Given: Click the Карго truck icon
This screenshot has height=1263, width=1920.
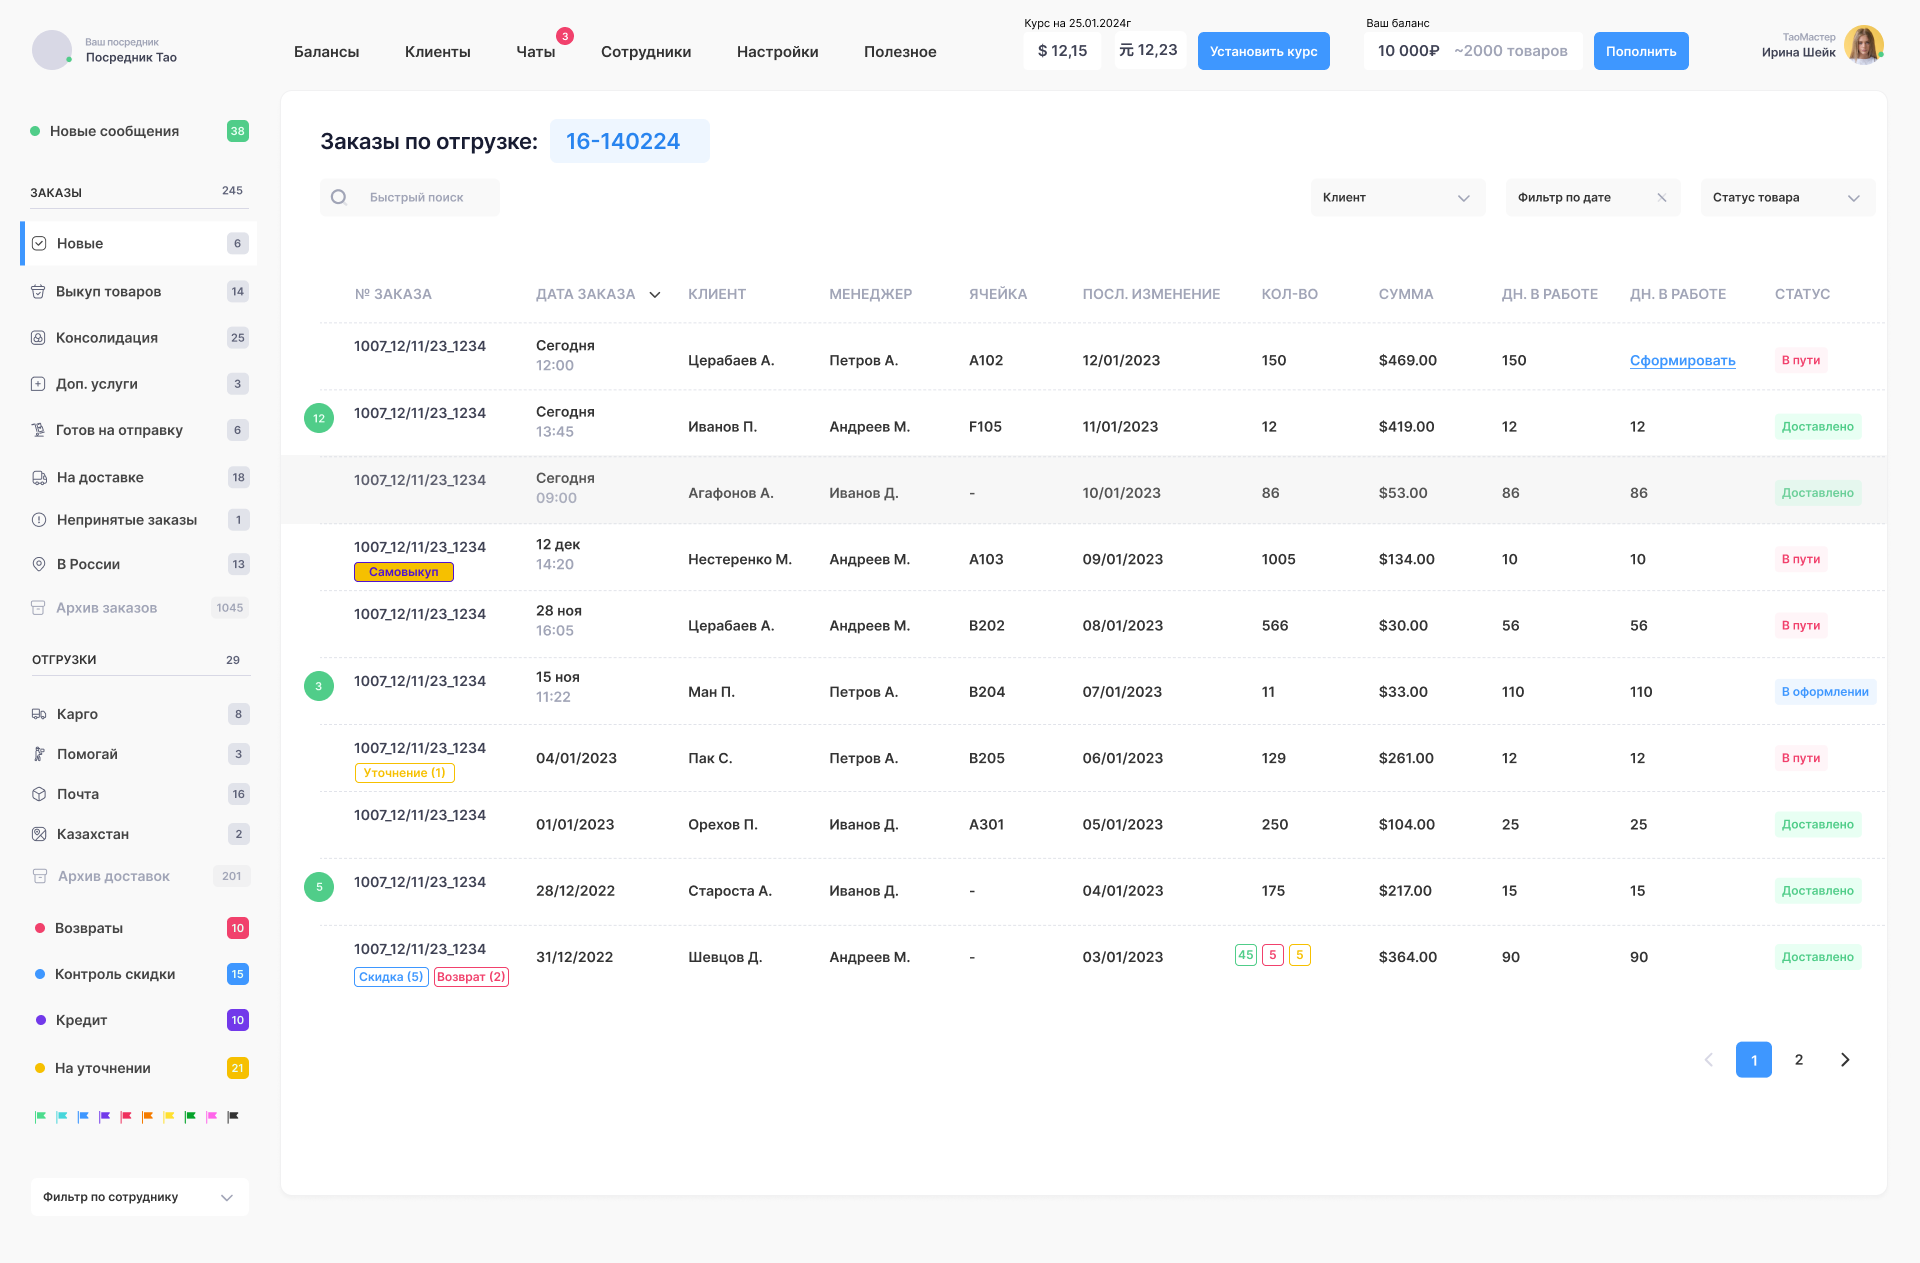Looking at the screenshot, I should tap(39, 714).
